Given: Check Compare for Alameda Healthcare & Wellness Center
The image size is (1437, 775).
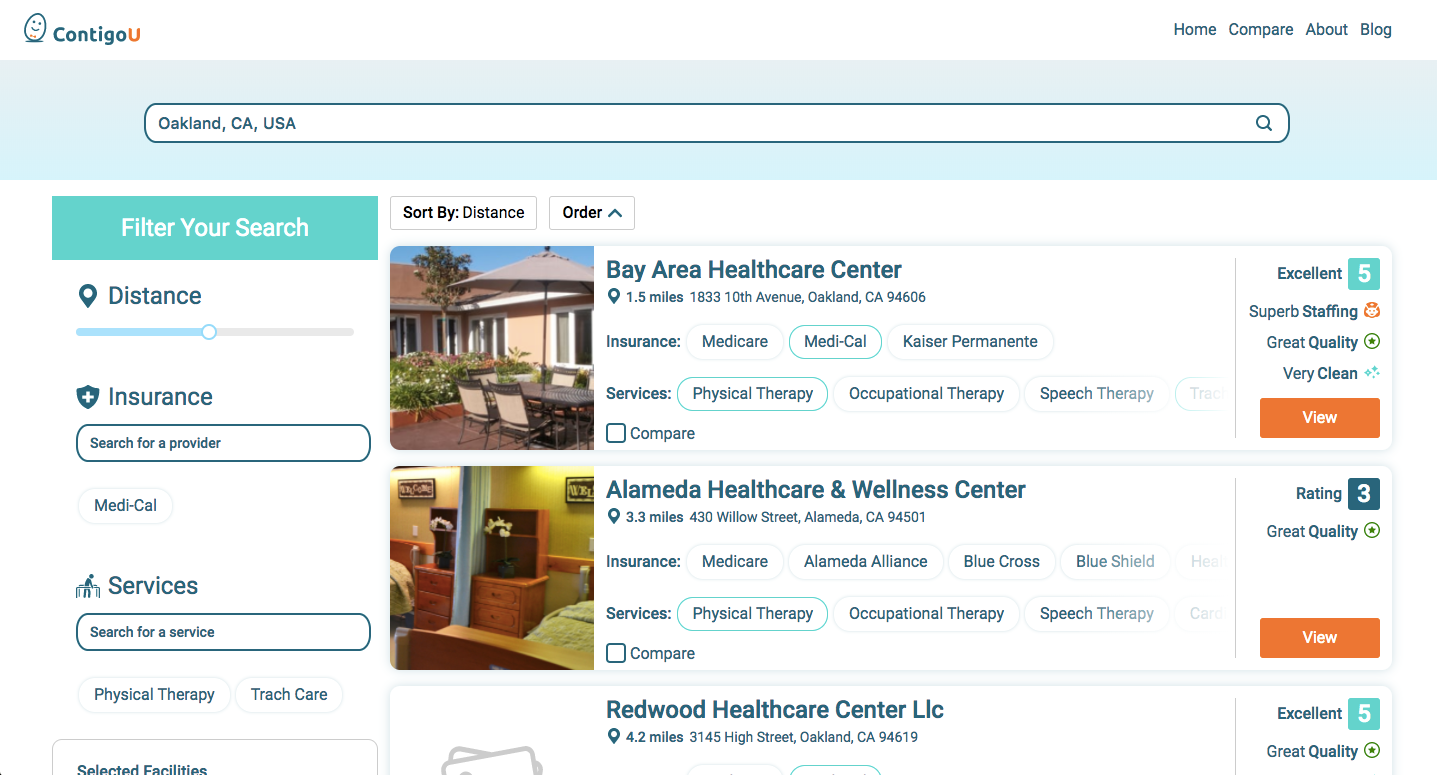Looking at the screenshot, I should (x=616, y=653).
